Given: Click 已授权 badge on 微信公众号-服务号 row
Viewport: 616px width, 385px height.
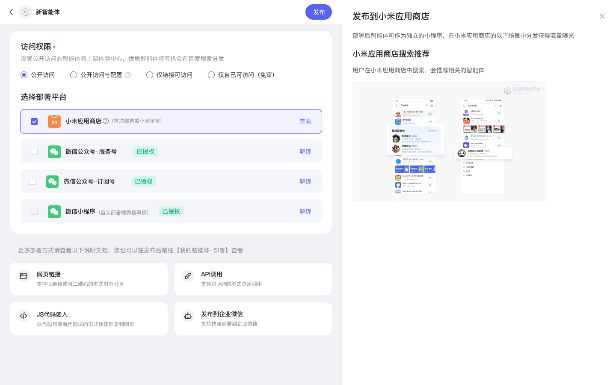Looking at the screenshot, I should [145, 151].
